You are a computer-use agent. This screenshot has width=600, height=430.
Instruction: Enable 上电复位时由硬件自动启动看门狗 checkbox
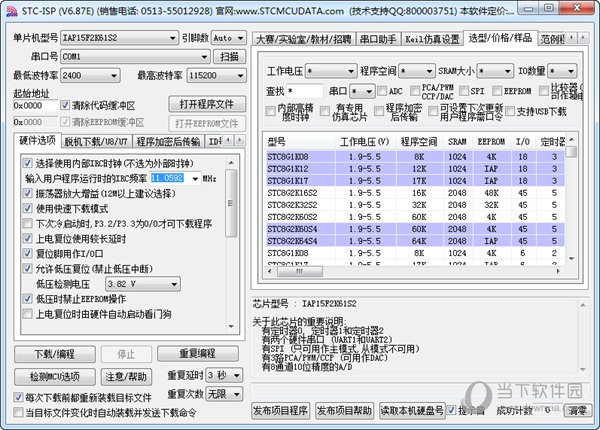(x=27, y=314)
